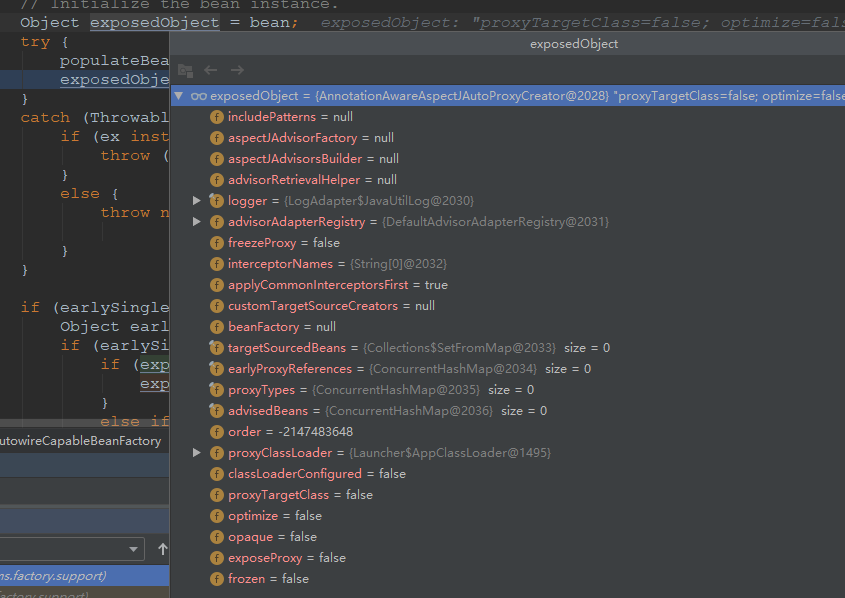Select the targetSourcedBeans field row
This screenshot has height=598, width=845.
[x=293, y=348]
